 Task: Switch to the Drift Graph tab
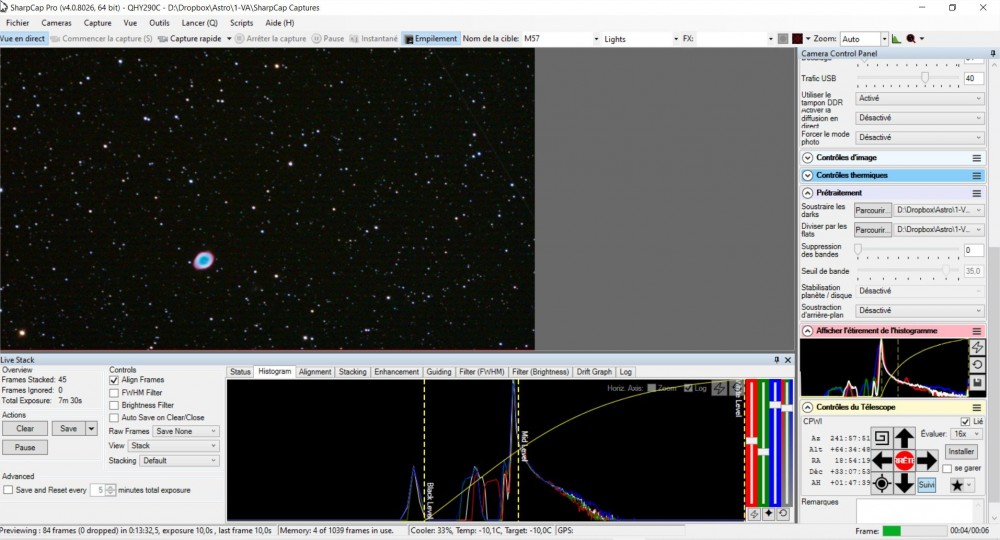594,372
